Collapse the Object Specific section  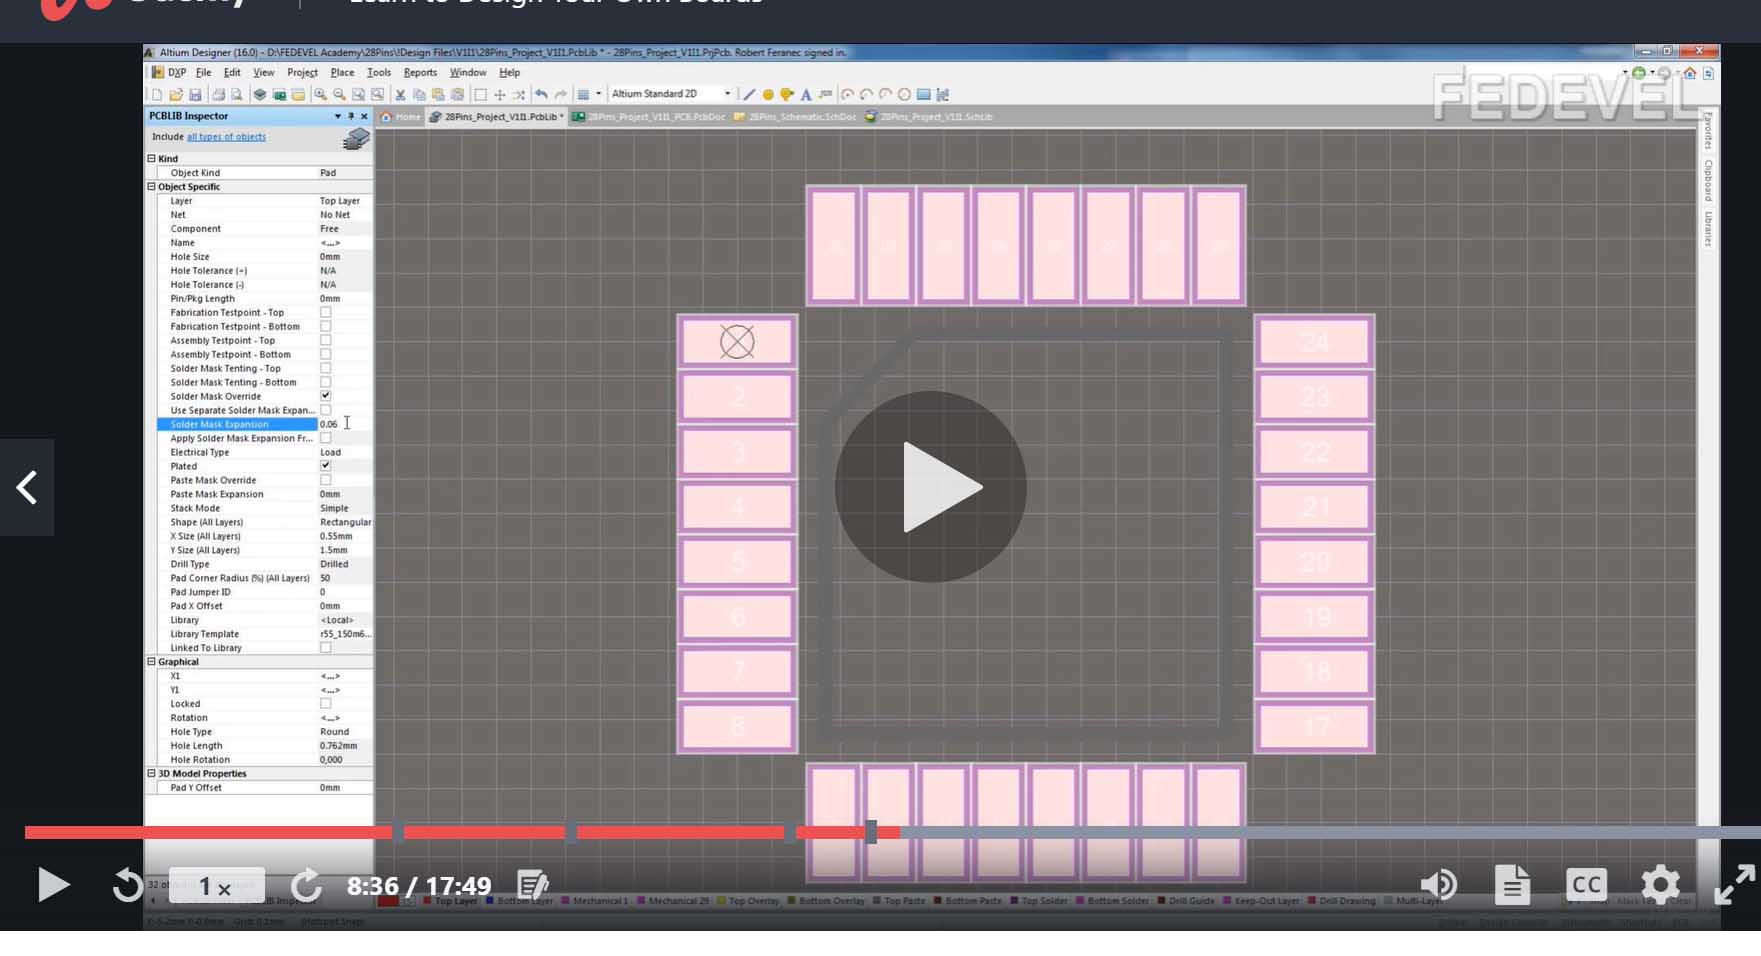[x=152, y=187]
